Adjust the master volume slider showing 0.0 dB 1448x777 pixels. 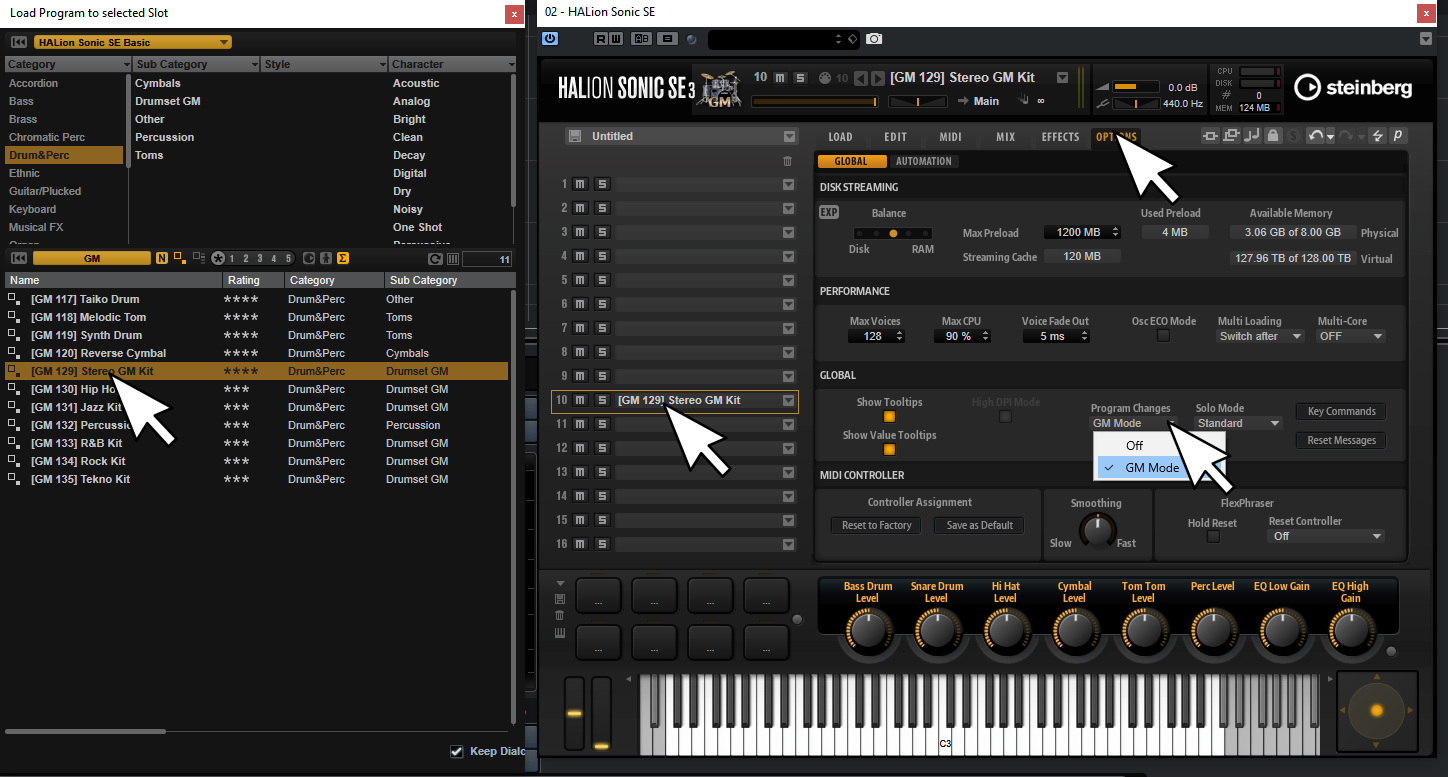tap(1136, 87)
